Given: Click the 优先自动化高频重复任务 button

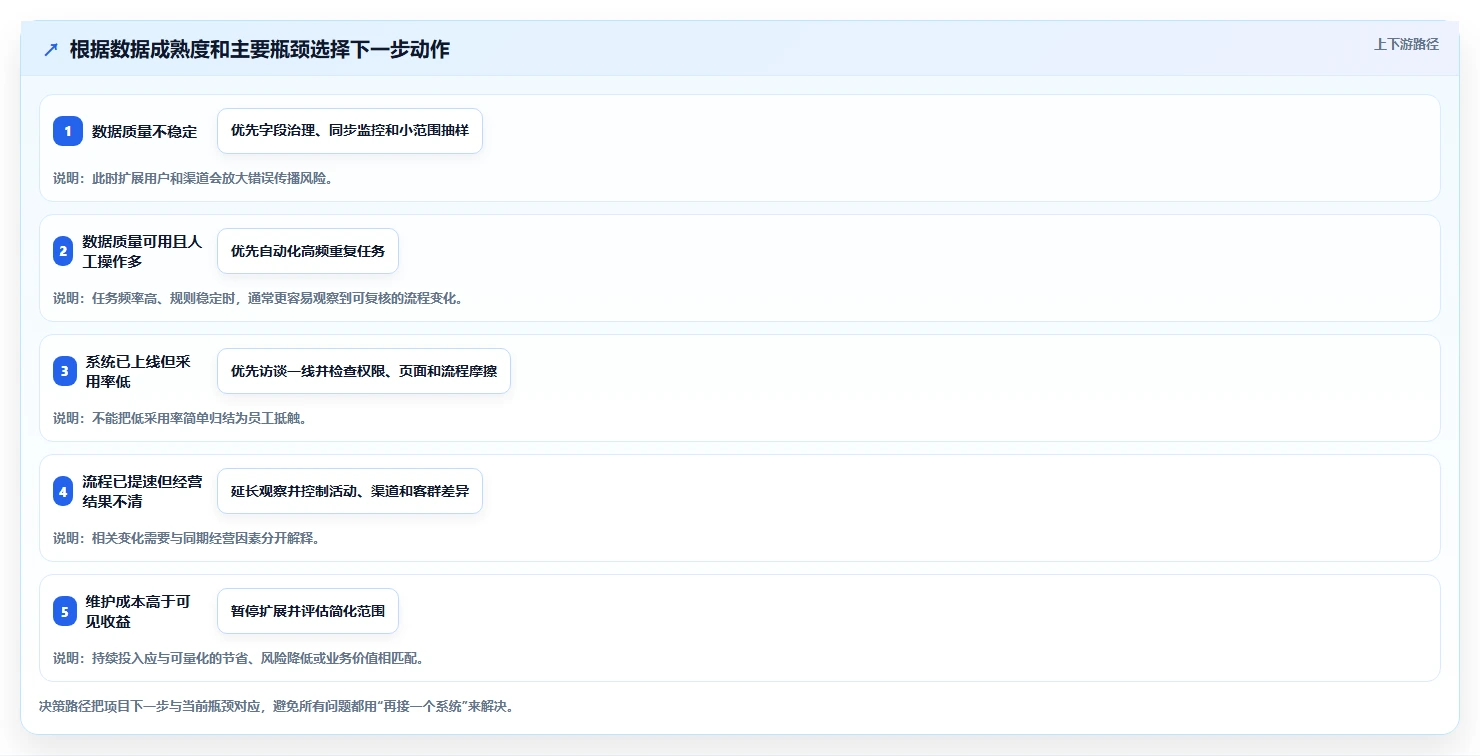Looking at the screenshot, I should pos(308,251).
